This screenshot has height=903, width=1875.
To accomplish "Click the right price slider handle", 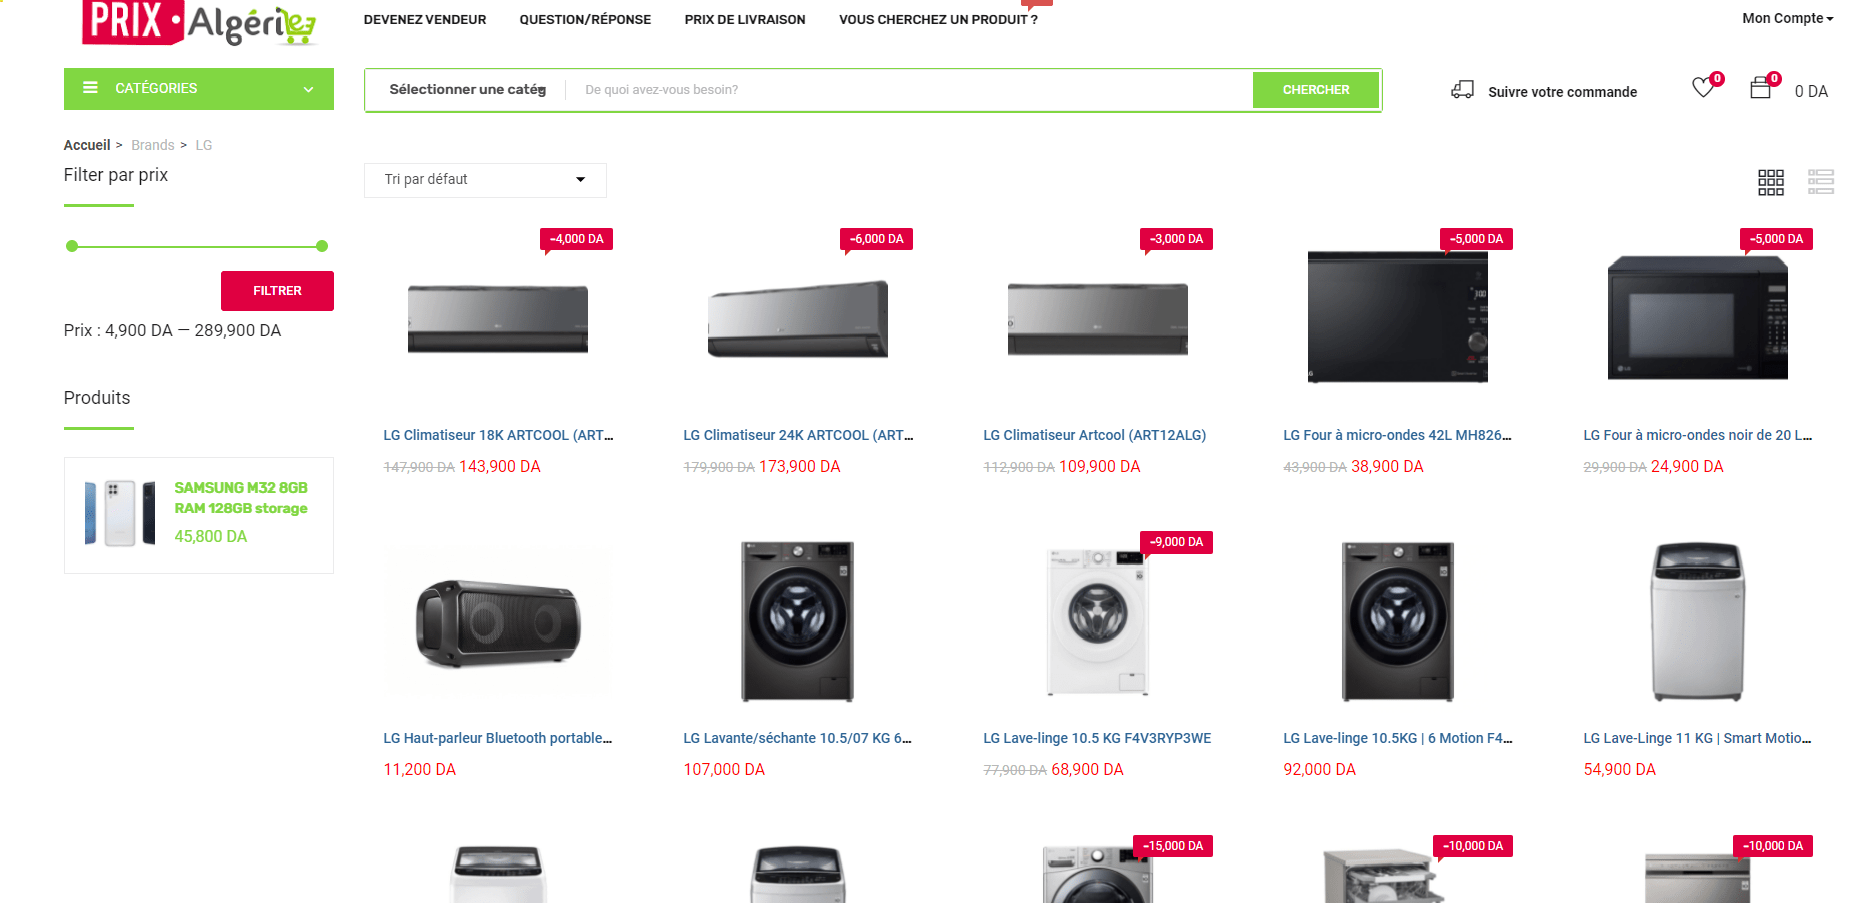I will pos(322,246).
